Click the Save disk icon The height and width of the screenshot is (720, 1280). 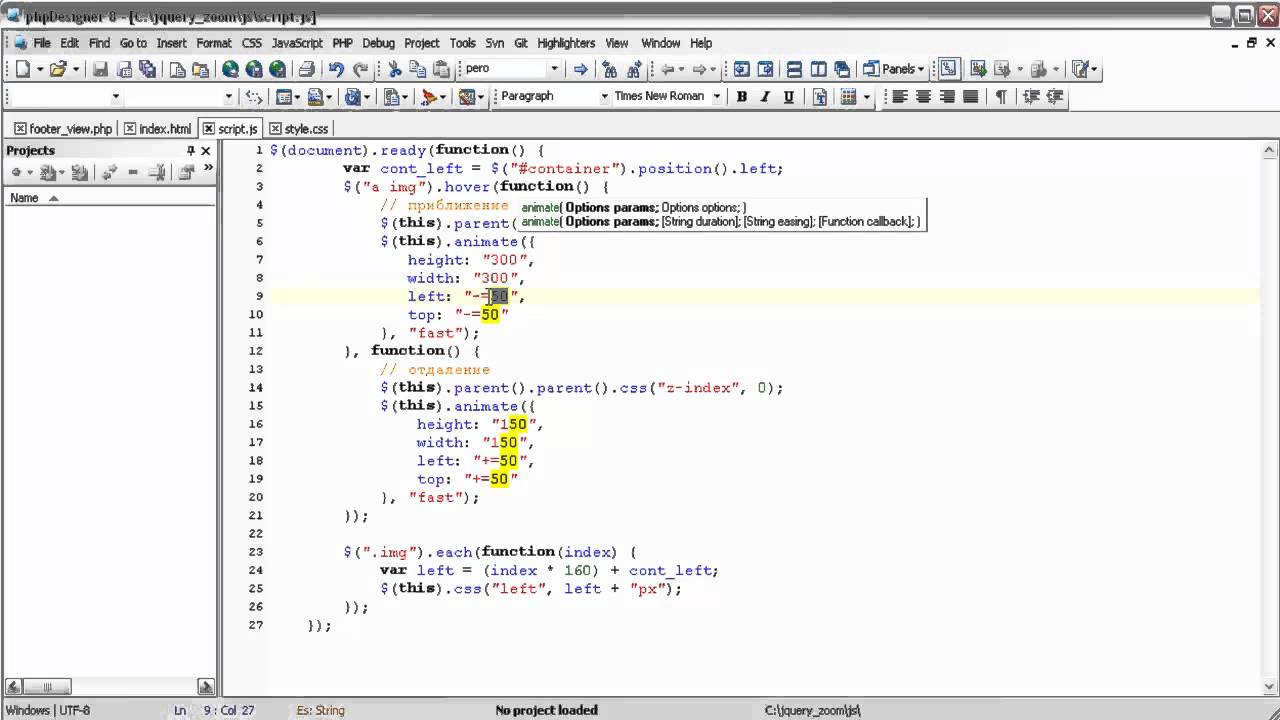(x=100, y=69)
